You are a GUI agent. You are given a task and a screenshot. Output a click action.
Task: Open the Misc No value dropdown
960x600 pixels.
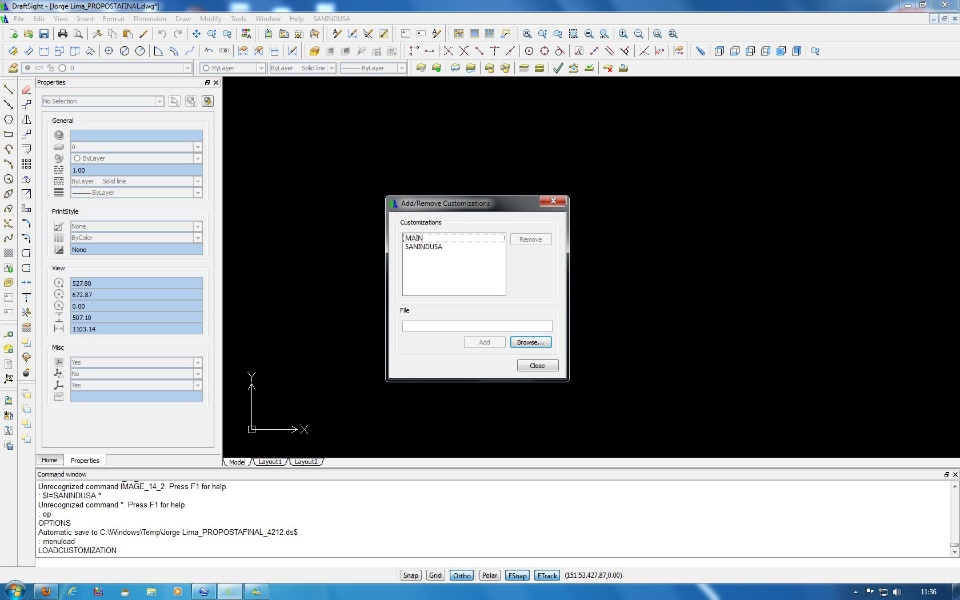tap(198, 373)
